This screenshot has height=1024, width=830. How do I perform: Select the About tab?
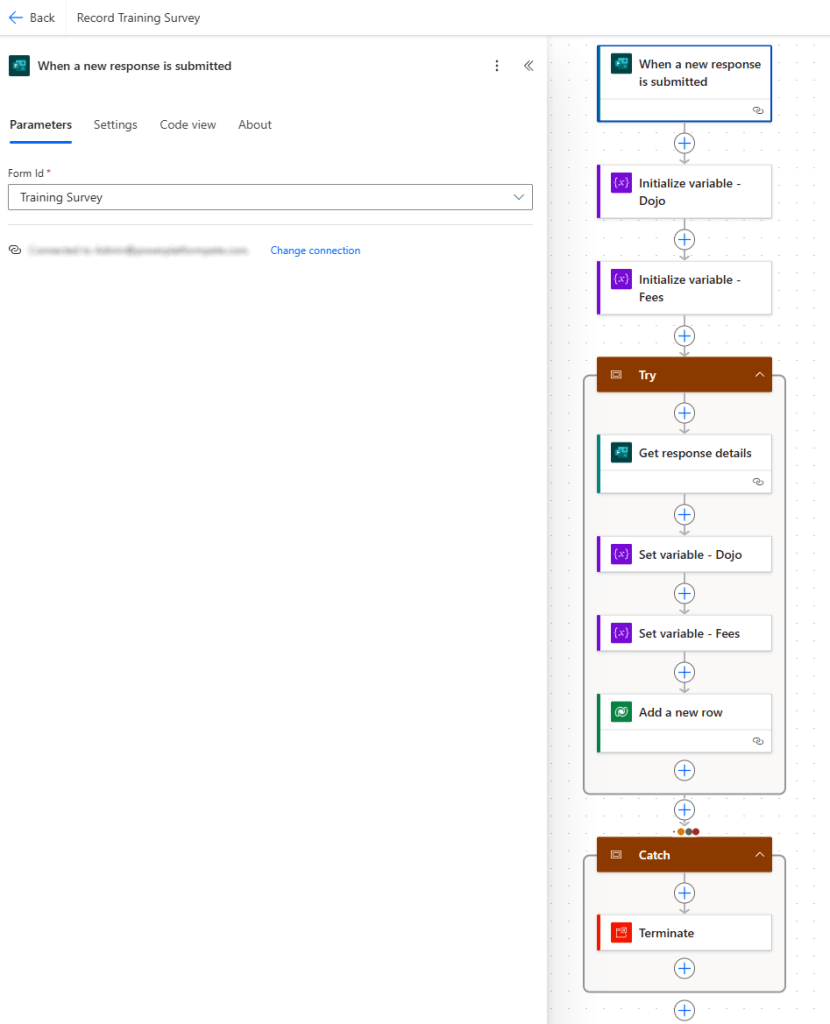point(255,125)
